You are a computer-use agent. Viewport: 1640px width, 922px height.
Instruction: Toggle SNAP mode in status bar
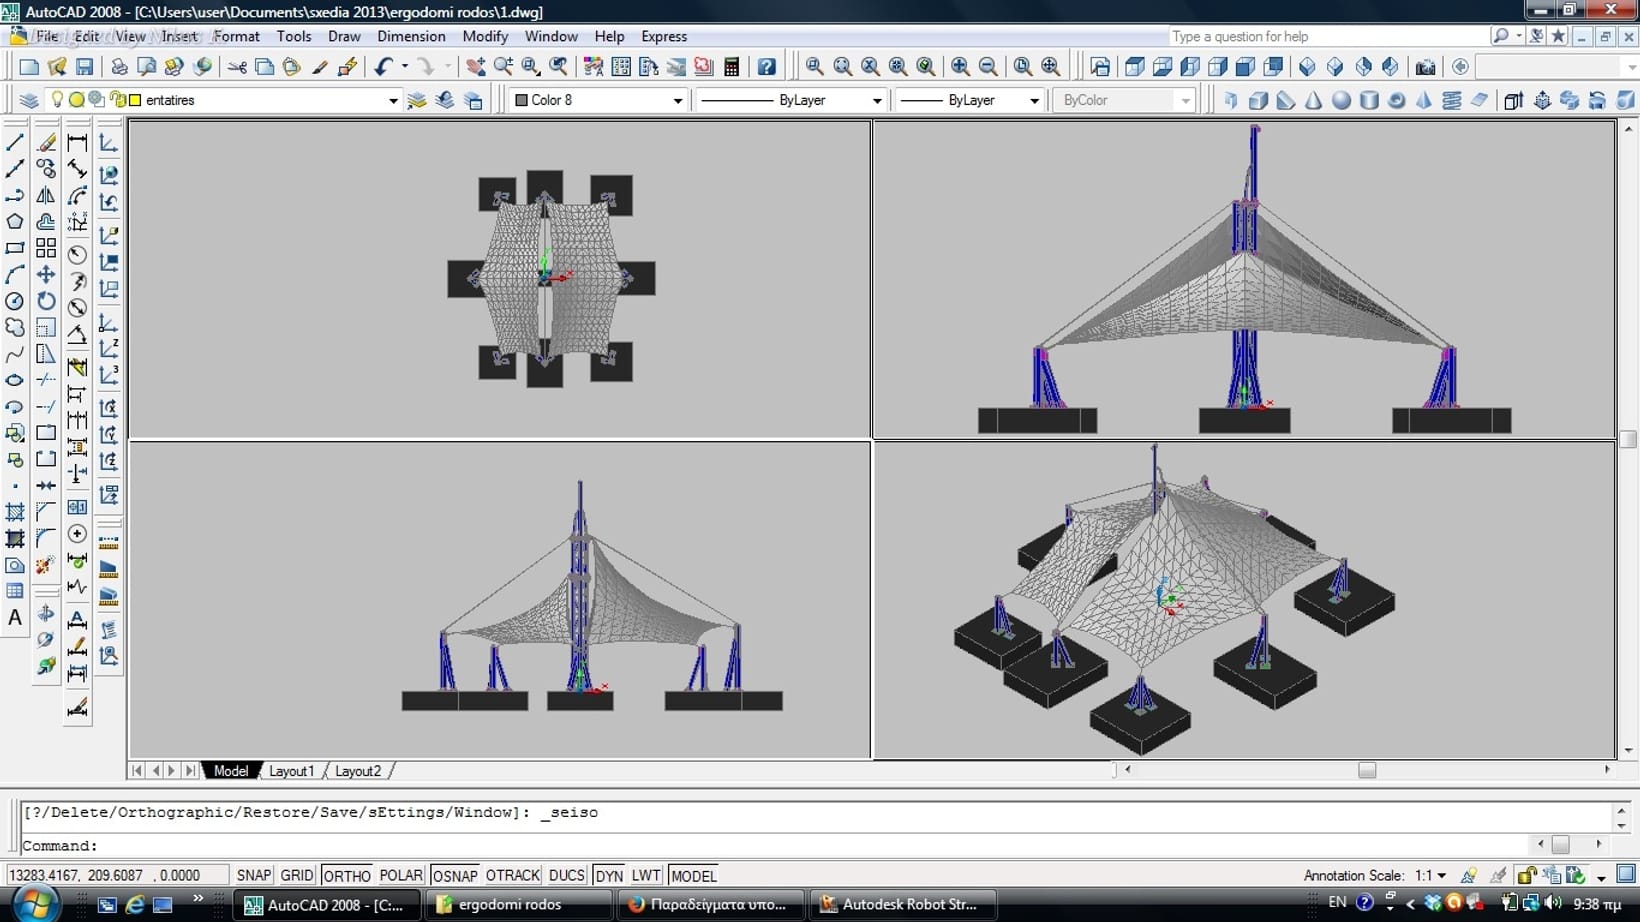tap(253, 875)
